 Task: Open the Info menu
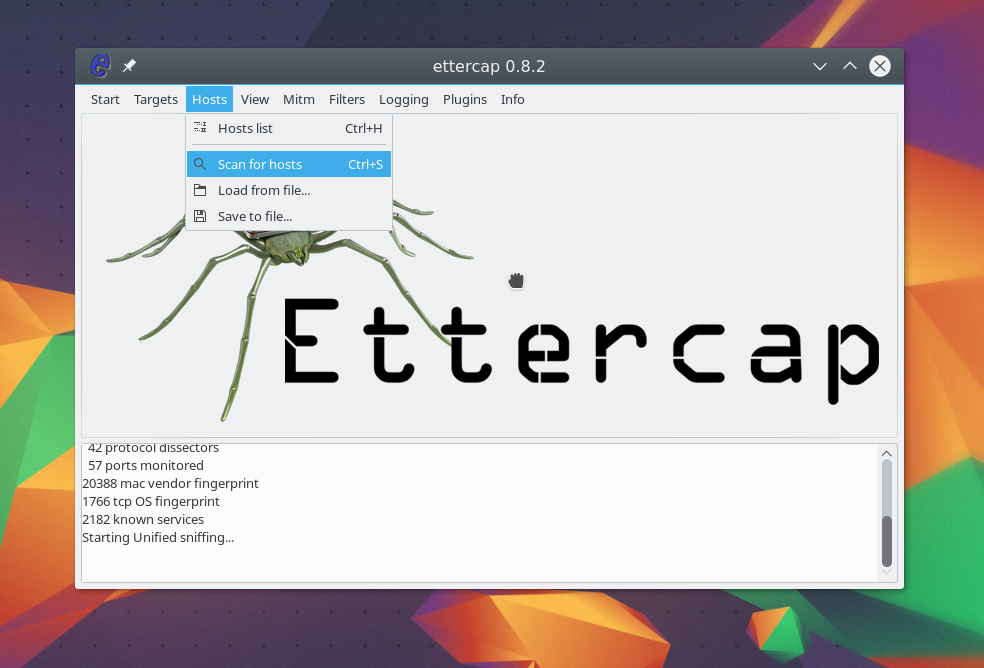tap(513, 99)
